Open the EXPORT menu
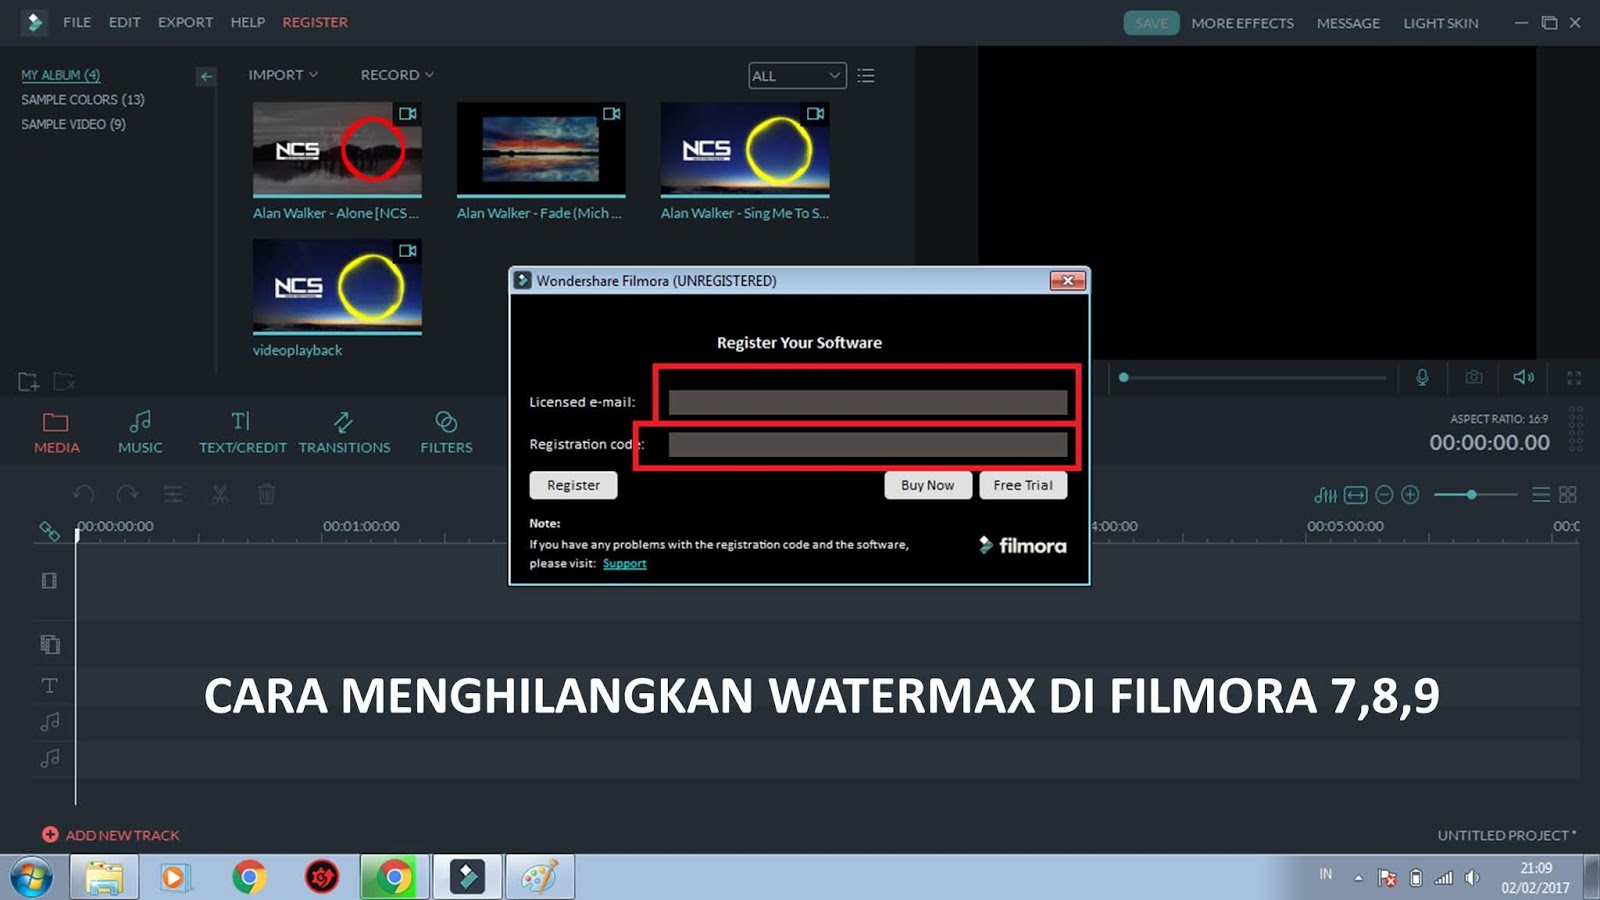The image size is (1600, 900). (185, 22)
